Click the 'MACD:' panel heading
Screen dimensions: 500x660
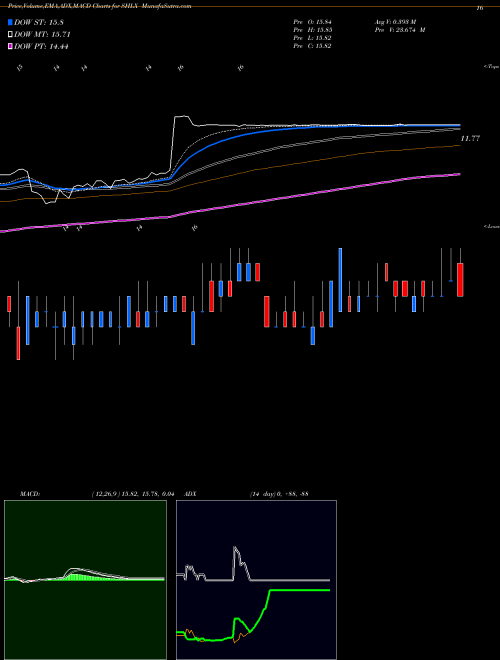tap(30, 494)
